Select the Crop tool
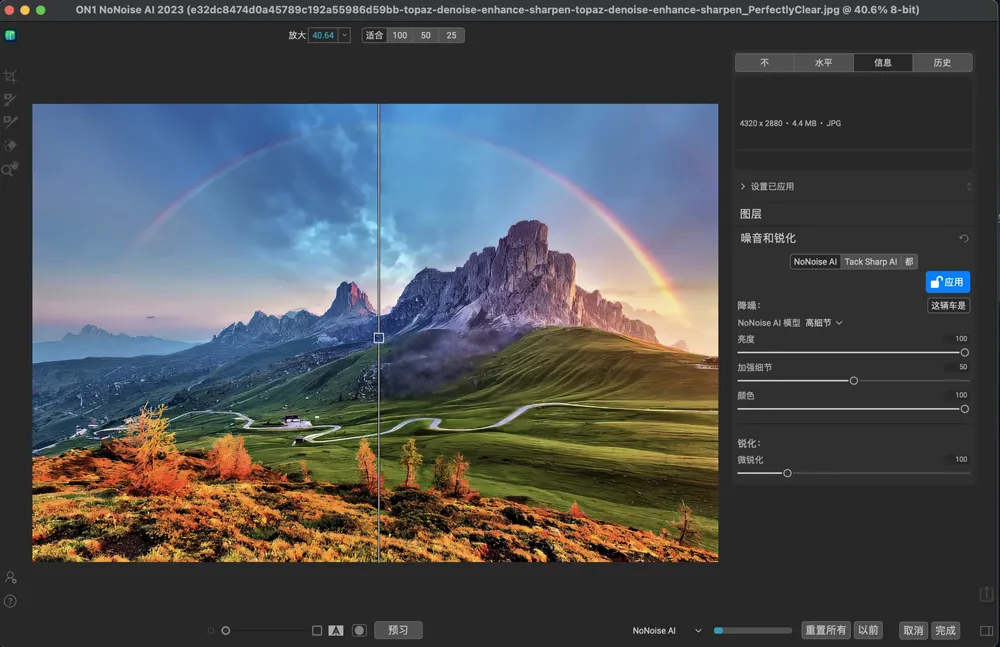Image resolution: width=1000 pixels, height=647 pixels. coord(10,77)
